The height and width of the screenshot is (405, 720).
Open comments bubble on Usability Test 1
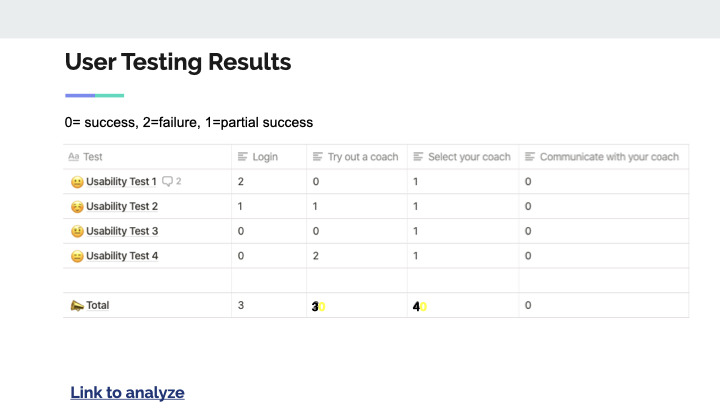[x=172, y=181]
